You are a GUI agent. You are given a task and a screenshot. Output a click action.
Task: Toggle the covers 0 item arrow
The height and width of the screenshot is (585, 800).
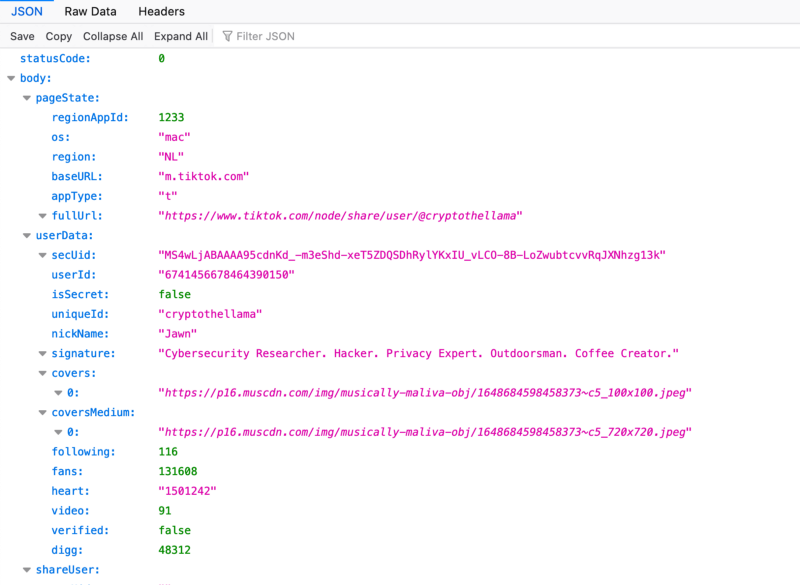(59, 393)
